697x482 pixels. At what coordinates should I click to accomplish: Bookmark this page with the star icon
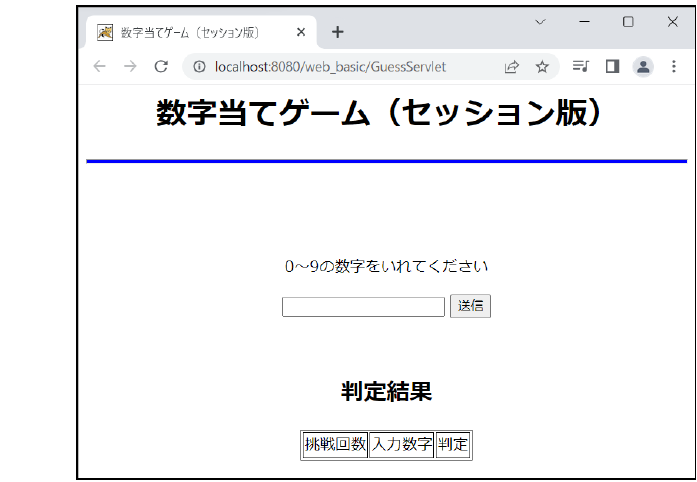pyautogui.click(x=542, y=67)
